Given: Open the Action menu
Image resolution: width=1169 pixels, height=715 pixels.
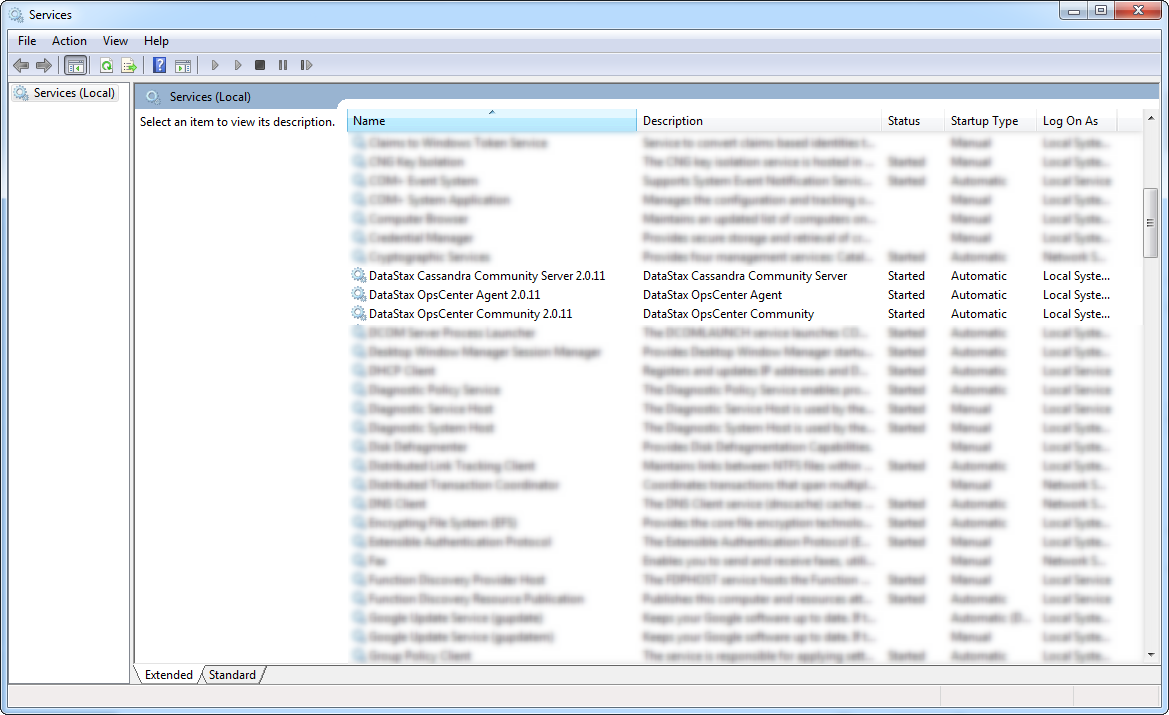Looking at the screenshot, I should tap(69, 41).
